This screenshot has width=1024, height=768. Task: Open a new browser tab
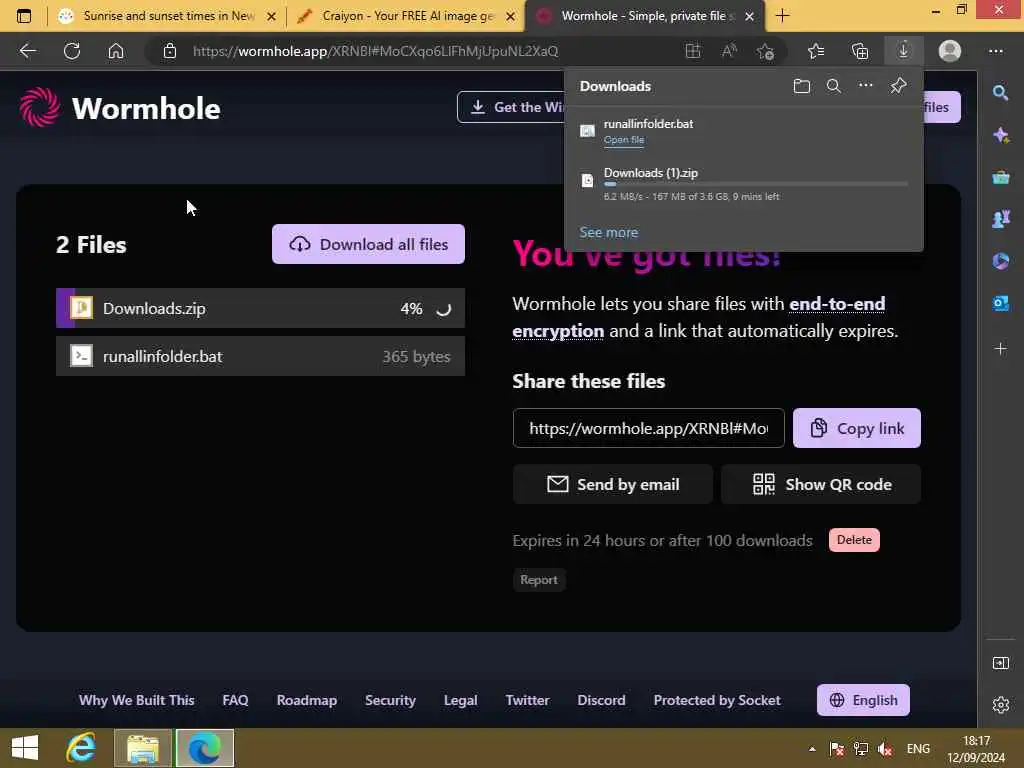[782, 16]
